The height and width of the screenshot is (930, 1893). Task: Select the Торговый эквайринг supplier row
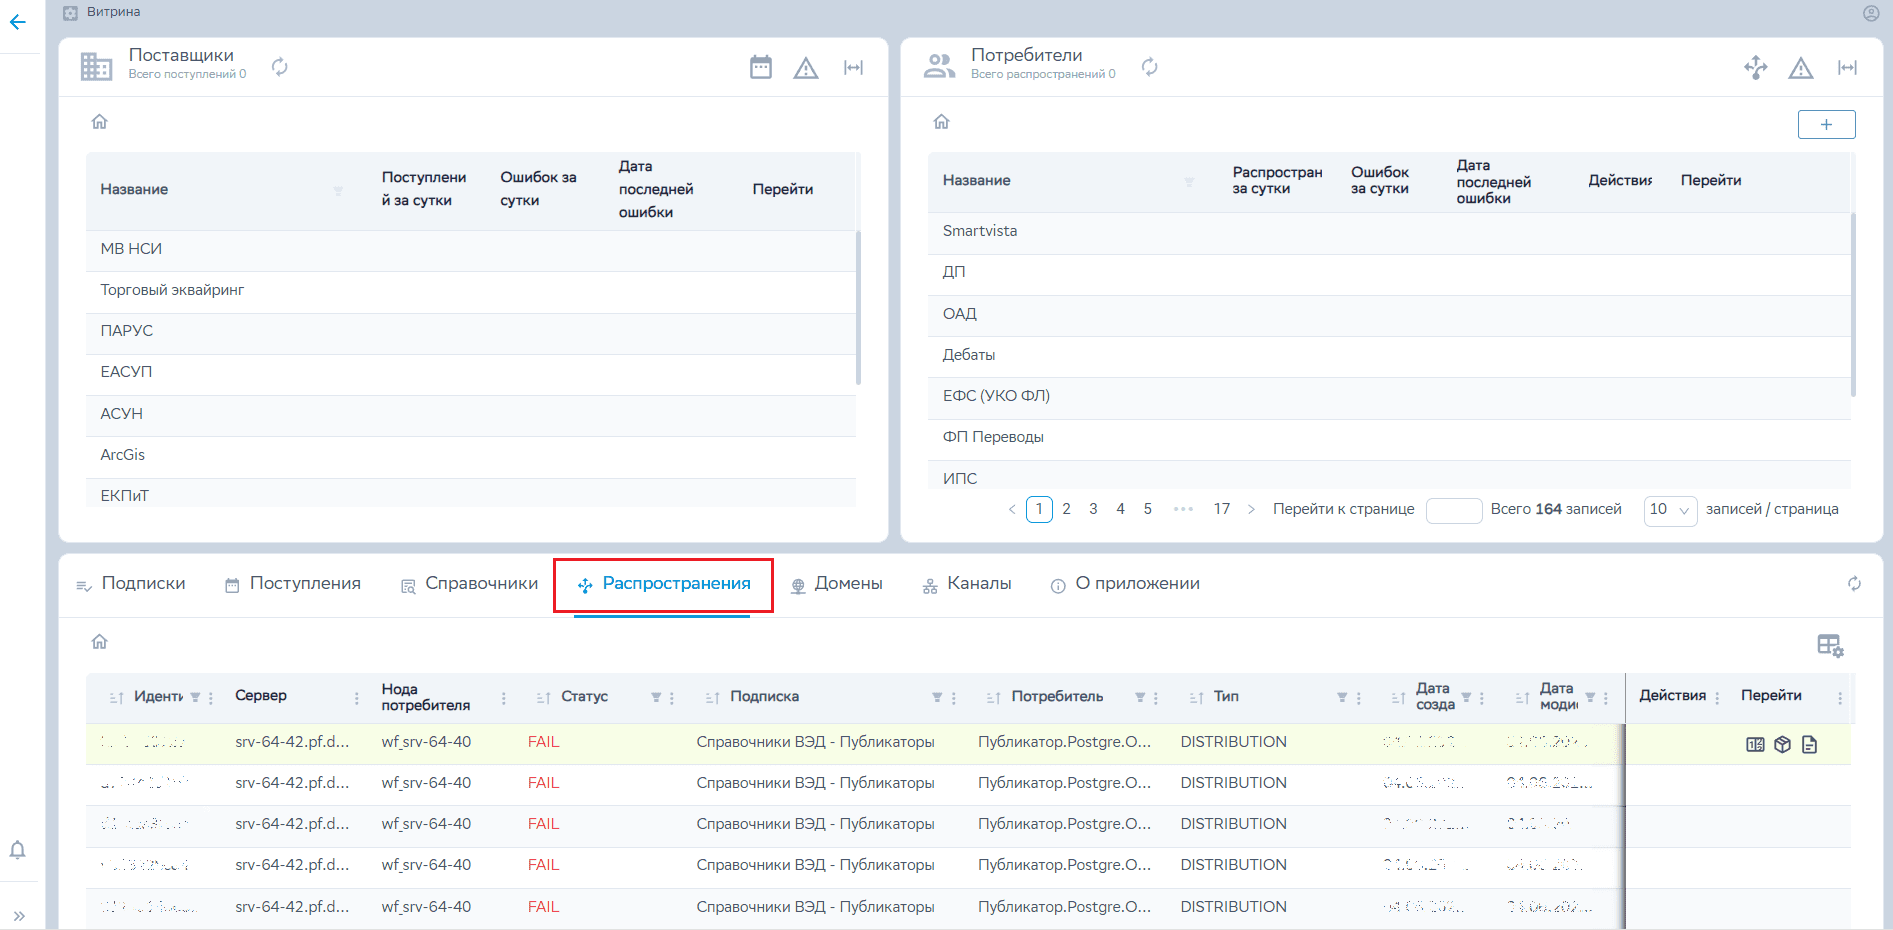tap(172, 290)
